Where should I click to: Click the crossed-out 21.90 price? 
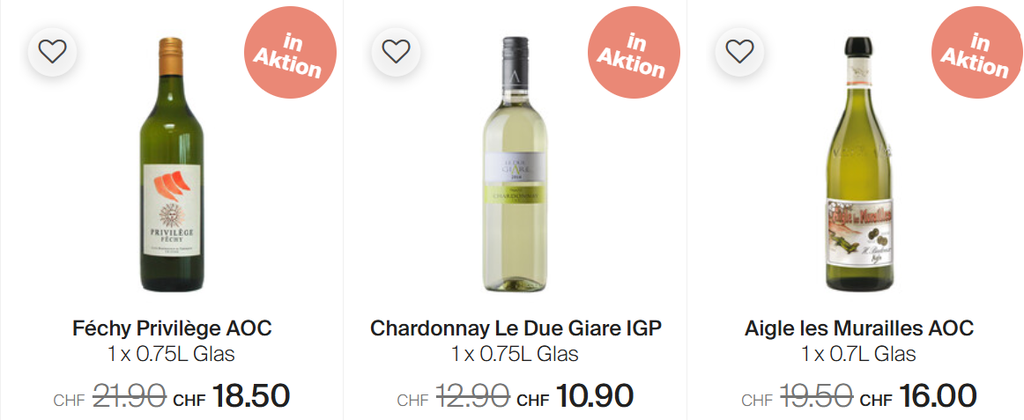pyautogui.click(x=130, y=396)
